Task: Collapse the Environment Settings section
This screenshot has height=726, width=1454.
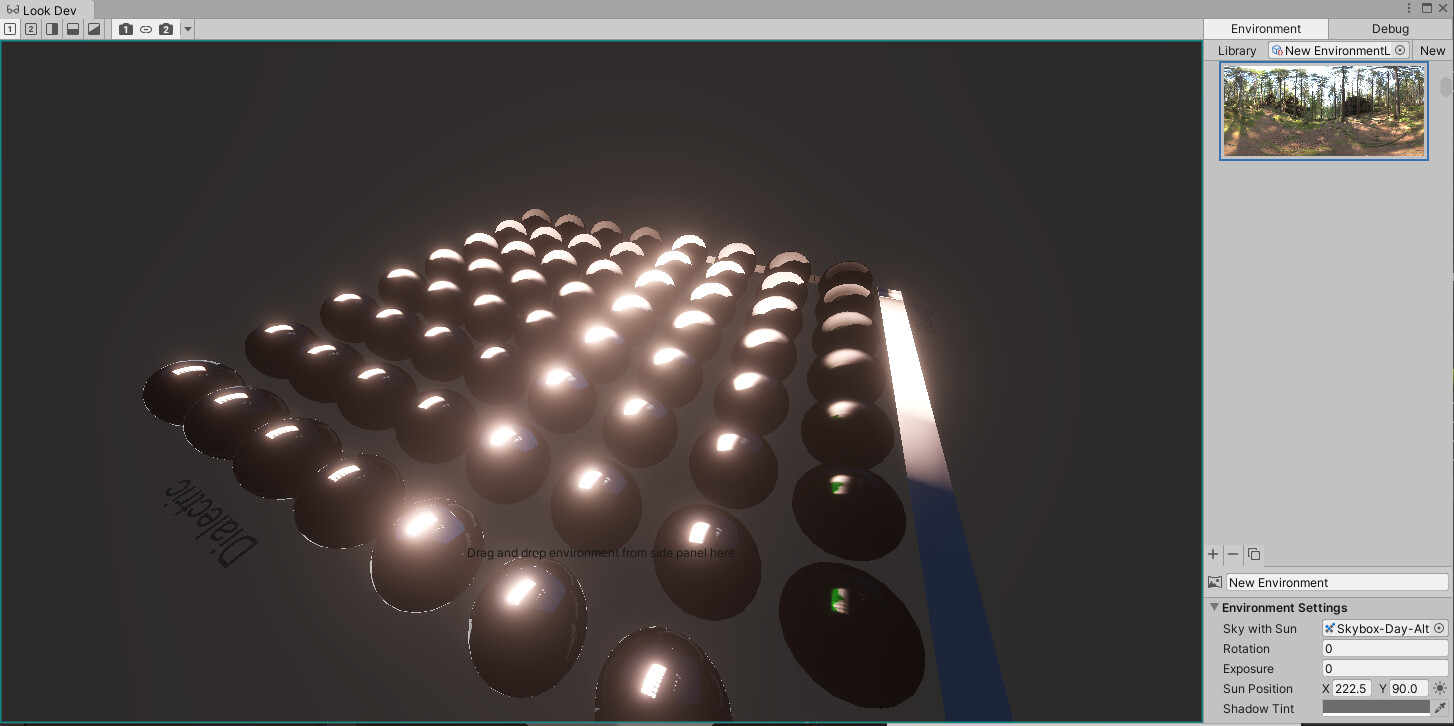Action: 1214,607
